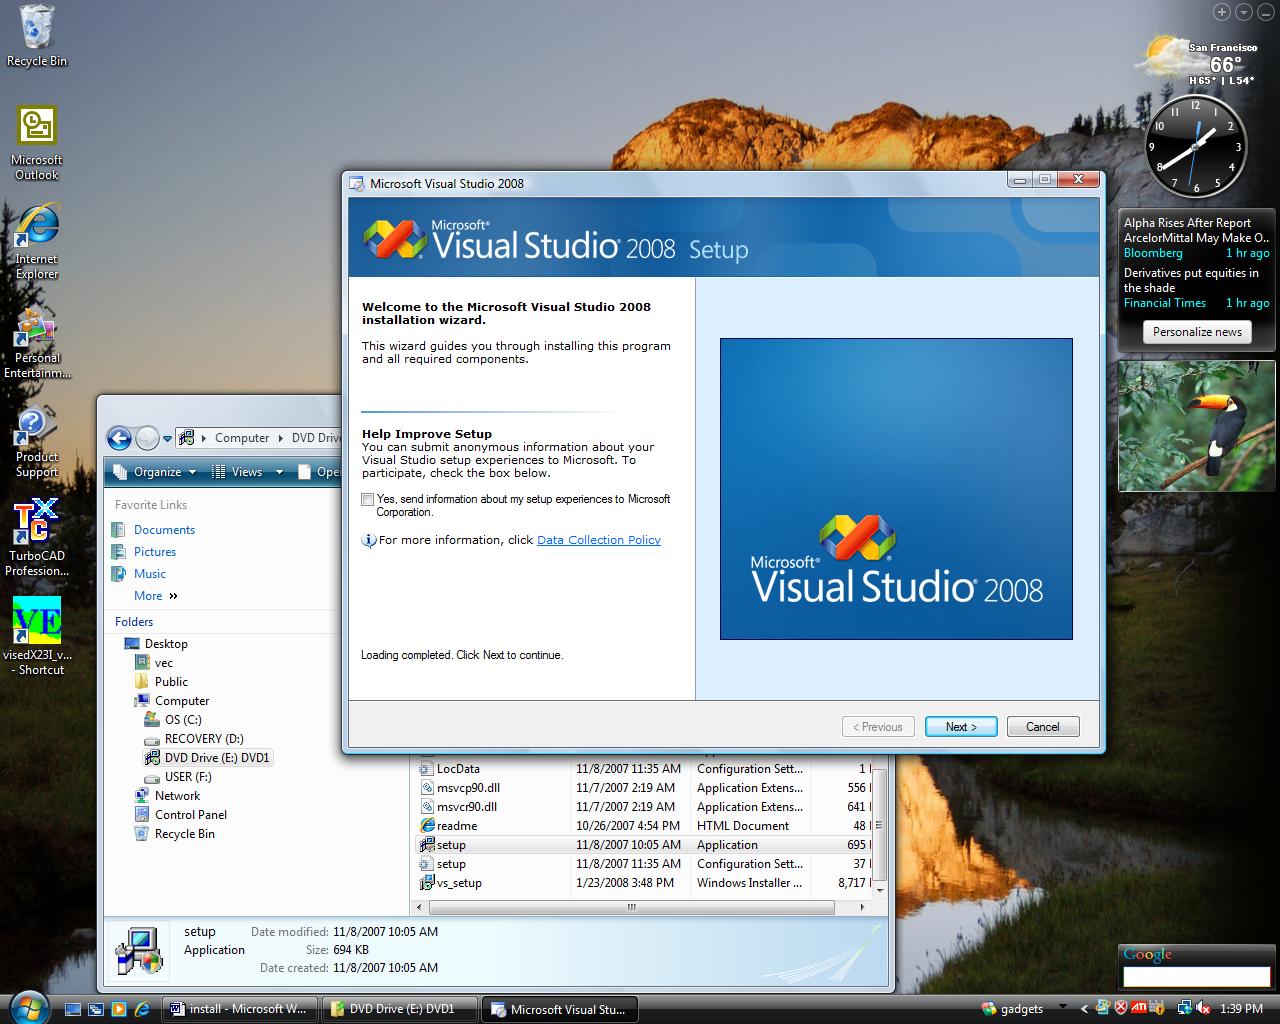Click the toucan slideshow gadget picture

1197,426
